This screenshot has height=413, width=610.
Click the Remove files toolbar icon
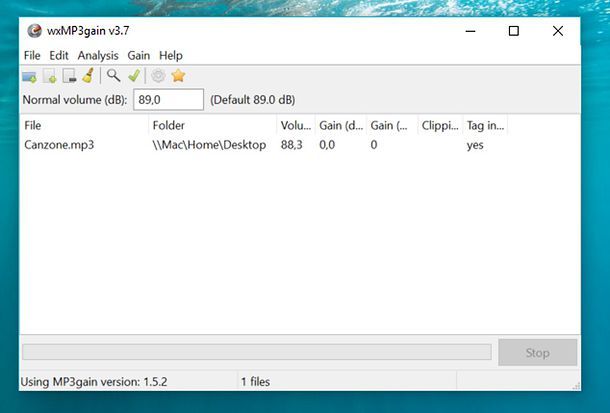pyautogui.click(x=69, y=76)
